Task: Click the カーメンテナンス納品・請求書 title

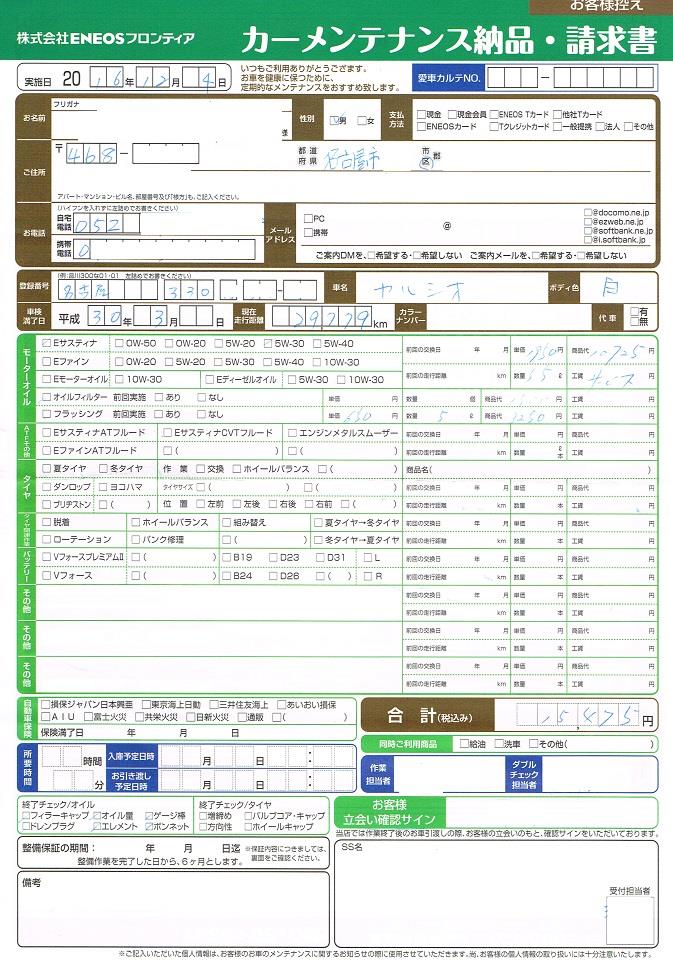Action: [x=449, y=40]
